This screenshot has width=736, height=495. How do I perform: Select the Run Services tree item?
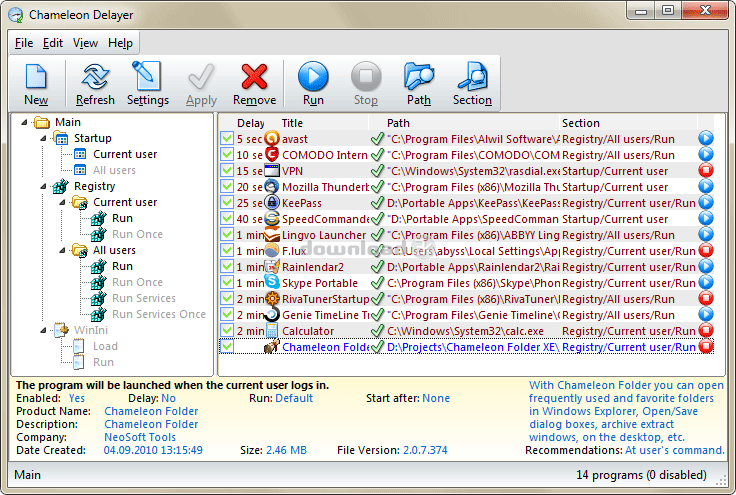click(144, 298)
